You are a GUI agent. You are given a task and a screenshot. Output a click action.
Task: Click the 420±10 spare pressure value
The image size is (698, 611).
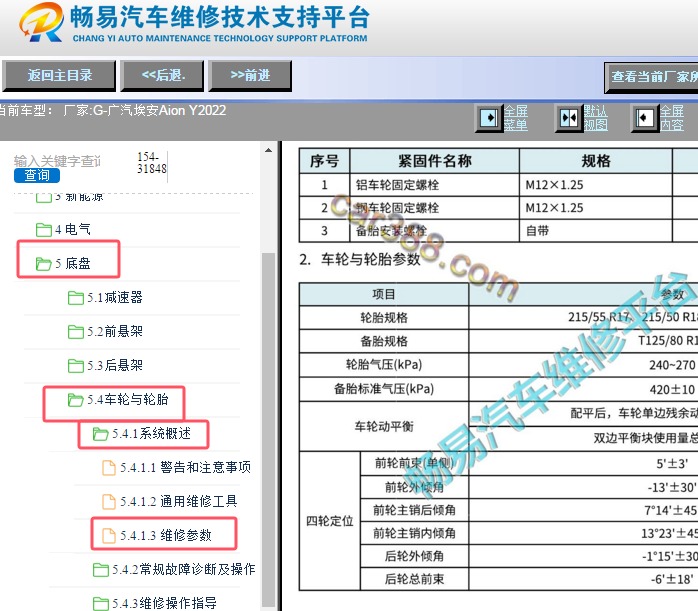(x=672, y=390)
